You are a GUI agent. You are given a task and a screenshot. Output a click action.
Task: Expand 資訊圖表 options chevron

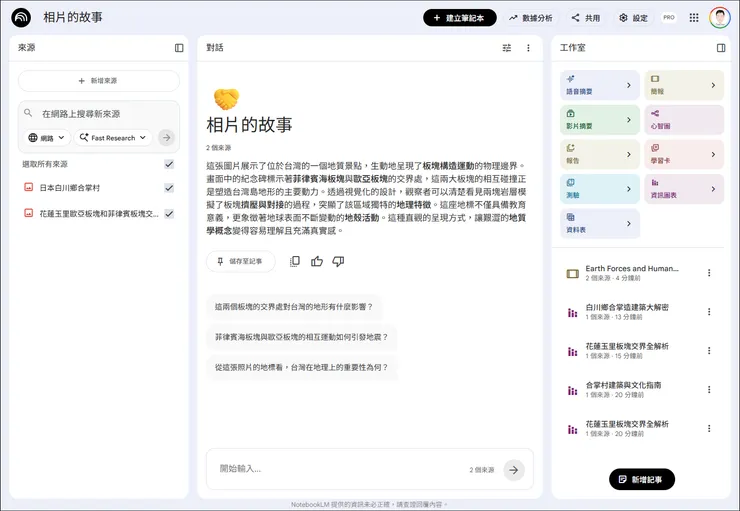713,189
